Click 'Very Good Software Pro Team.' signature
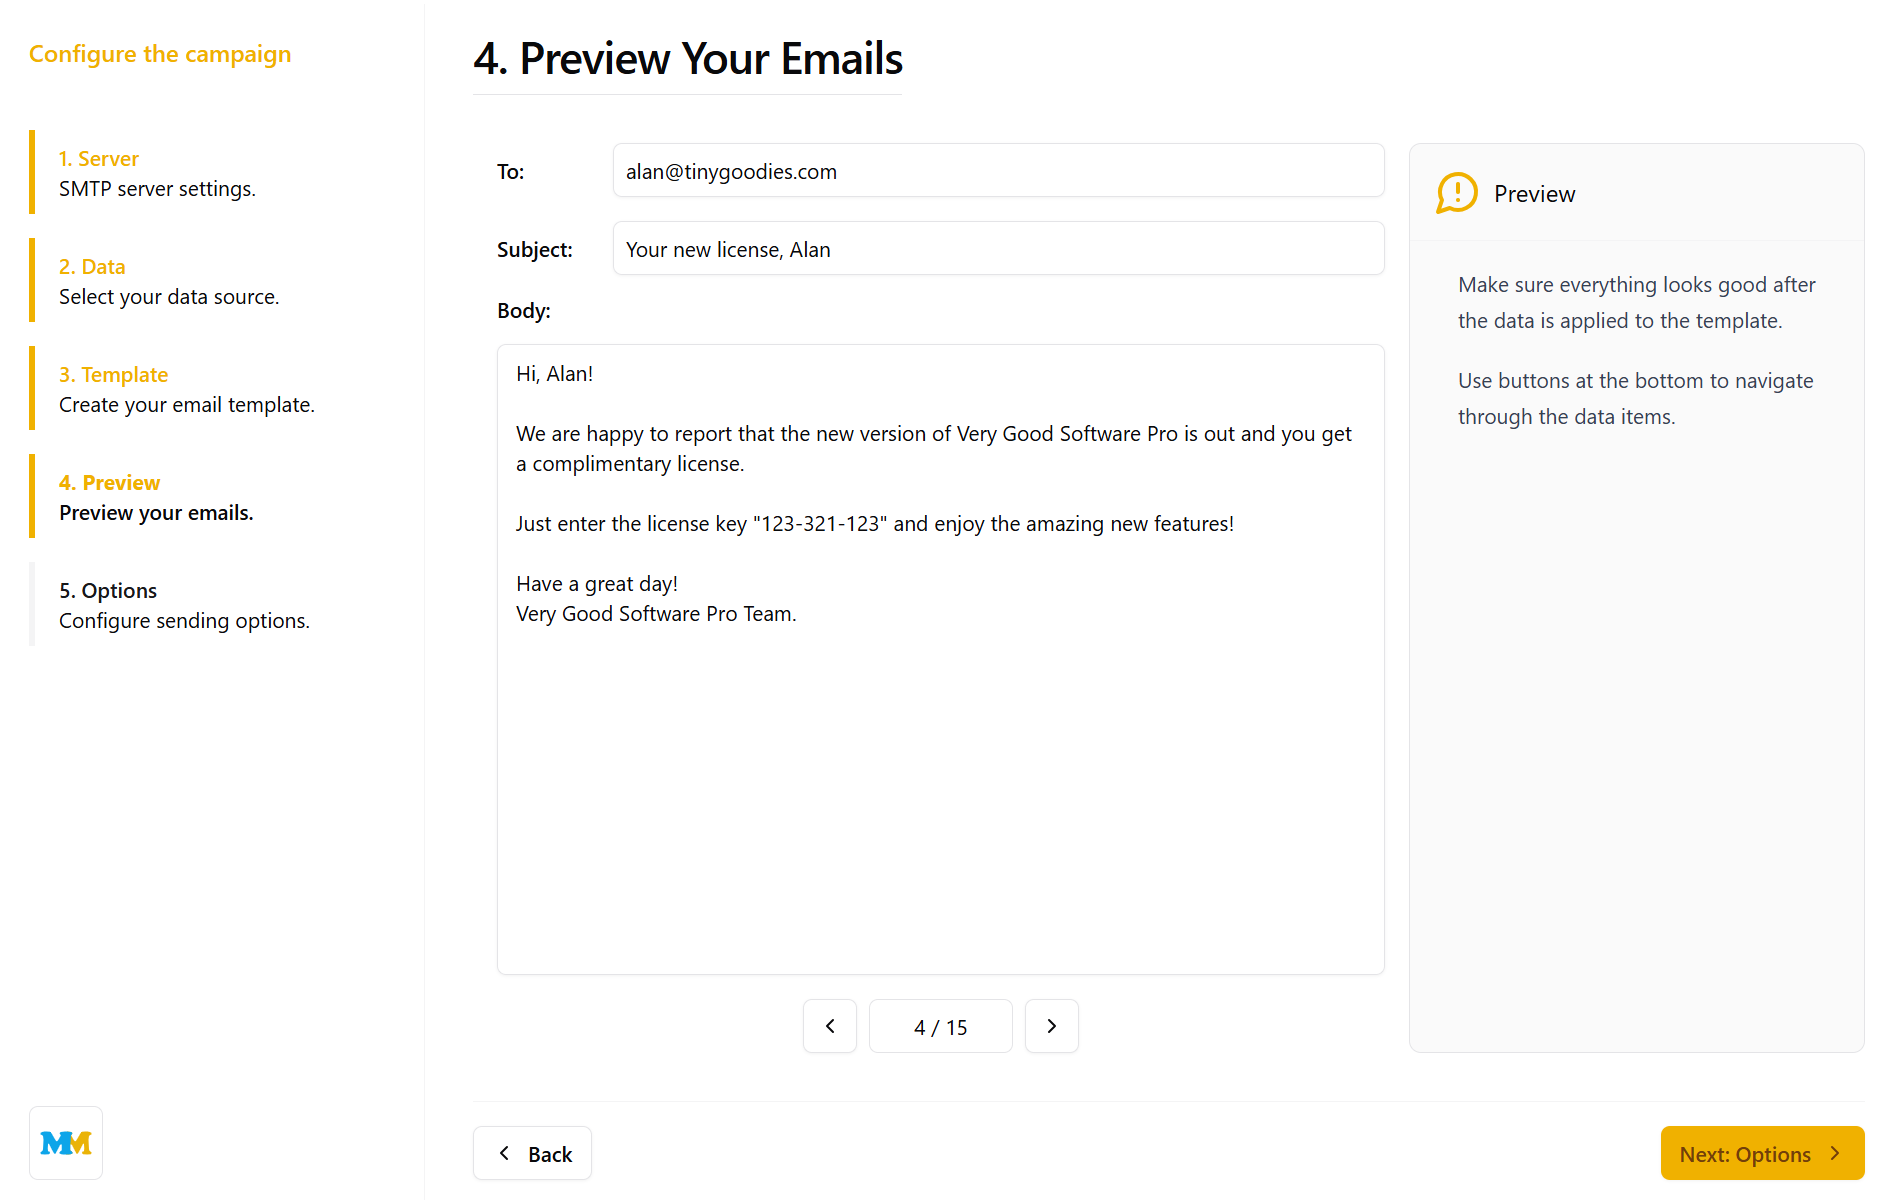Image resolution: width=1900 pixels, height=1200 pixels. pos(656,614)
